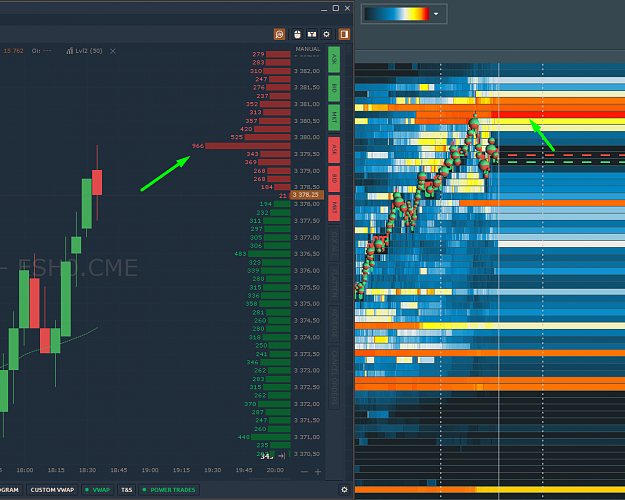Zoom out with the minus icon on time axis
The image size is (625, 500).
click(304, 472)
